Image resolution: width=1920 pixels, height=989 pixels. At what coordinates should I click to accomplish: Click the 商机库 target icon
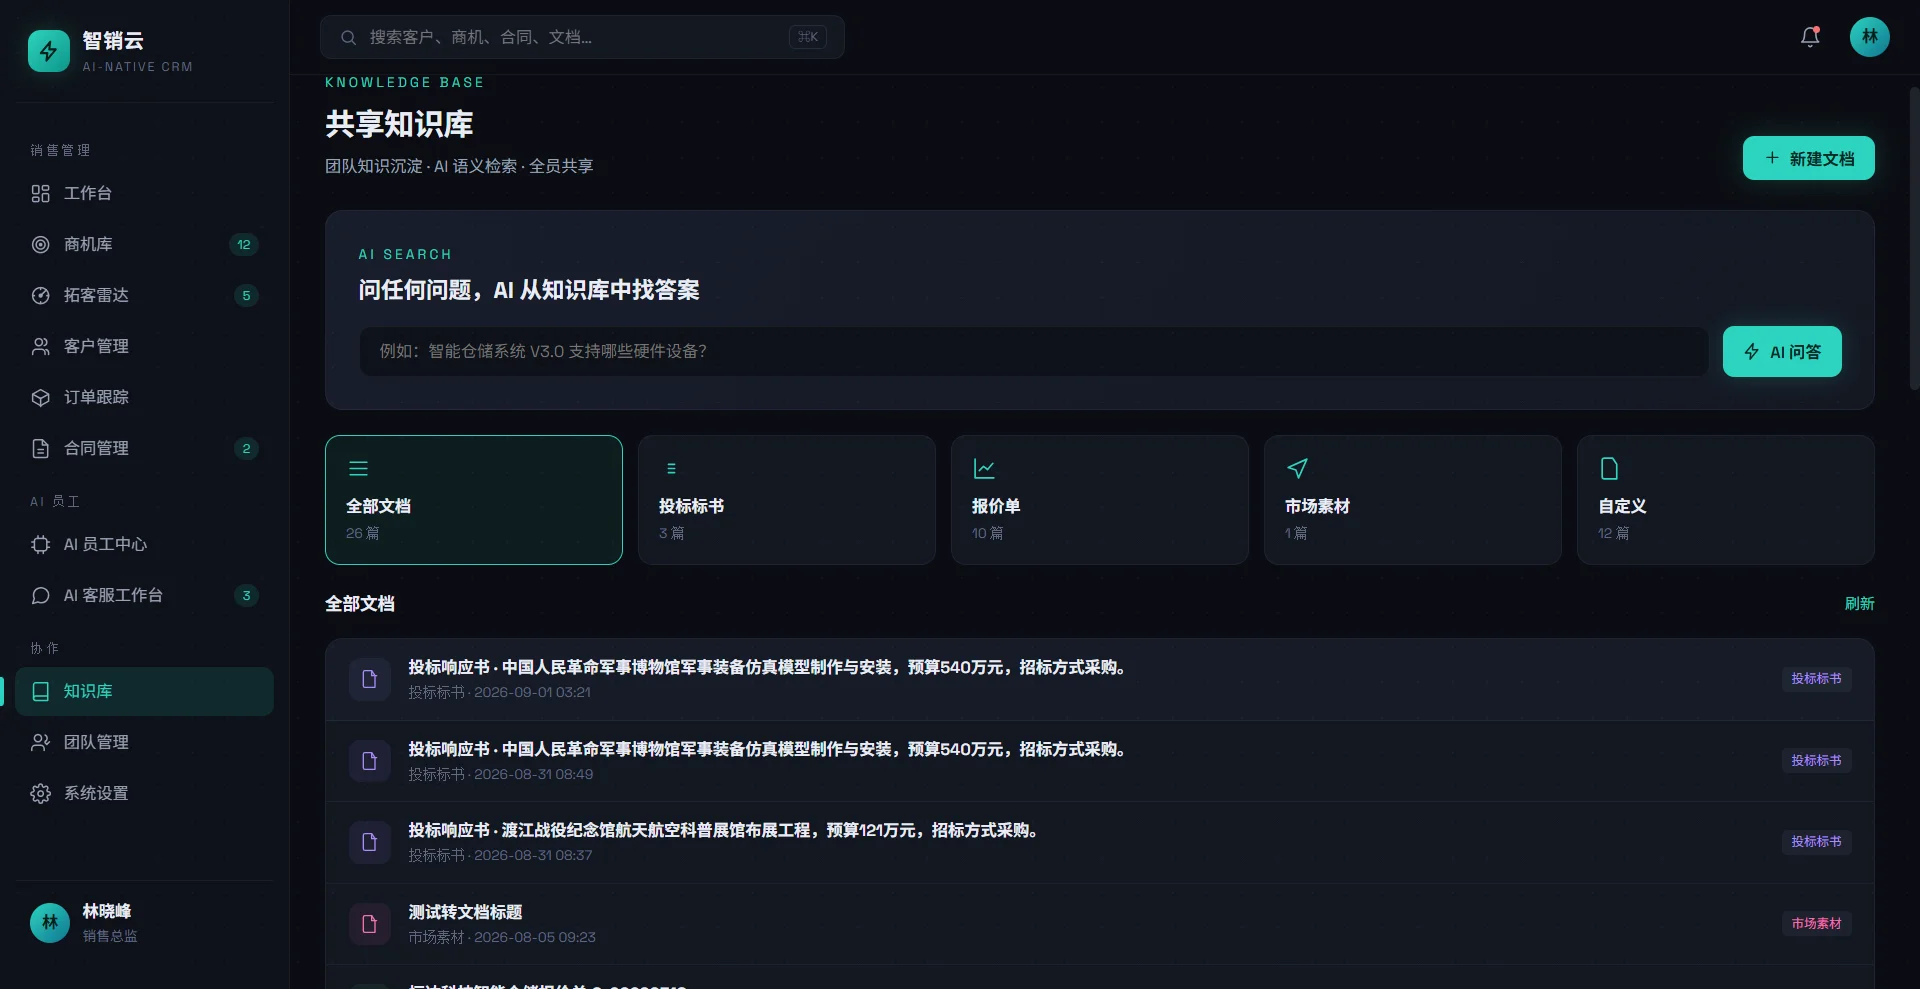40,244
